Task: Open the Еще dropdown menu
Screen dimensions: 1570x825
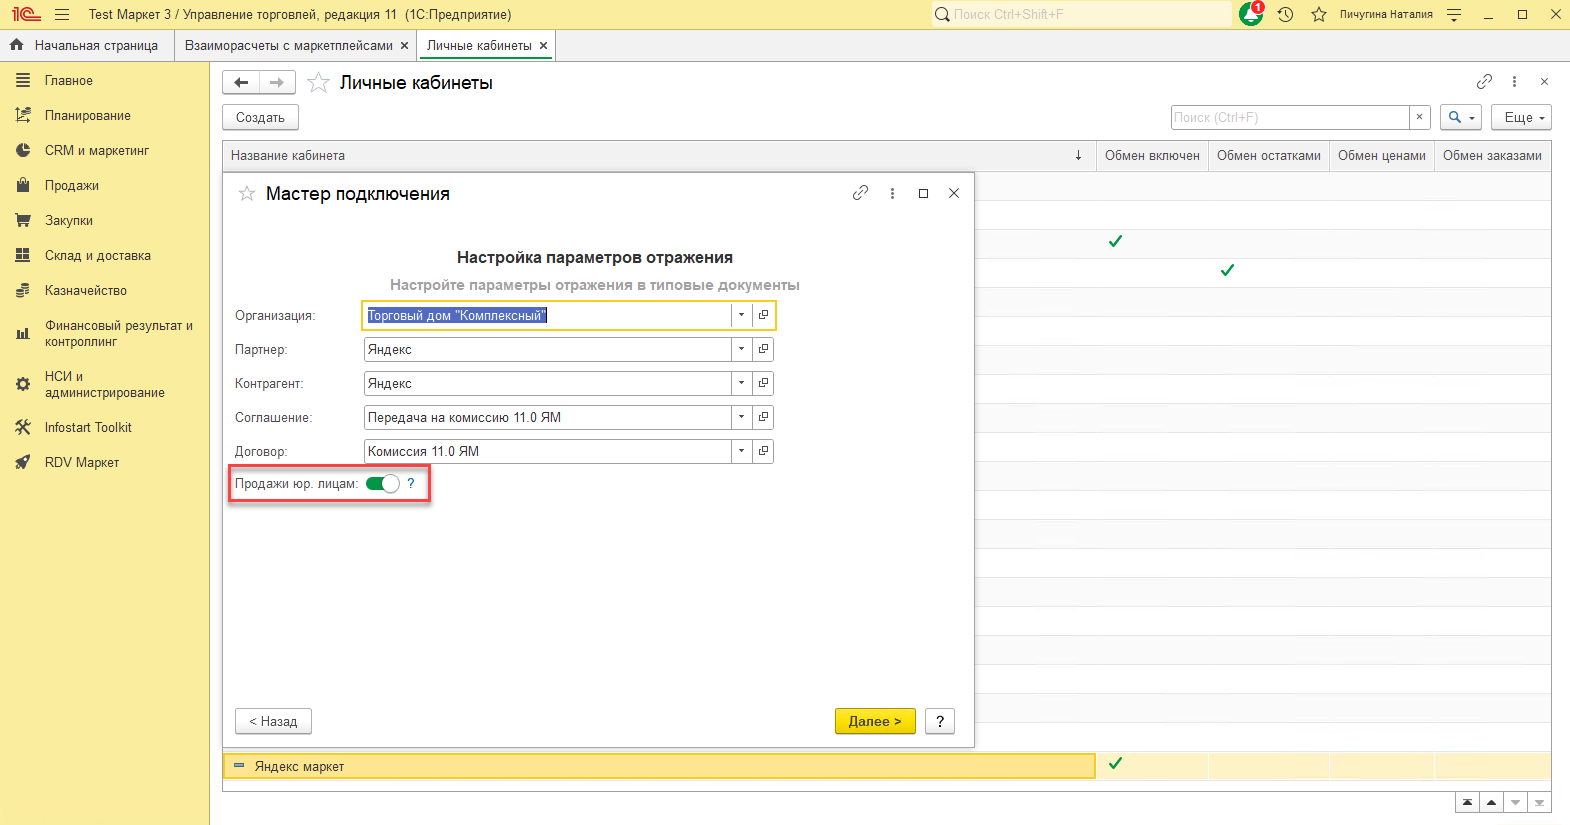Action: [1521, 117]
